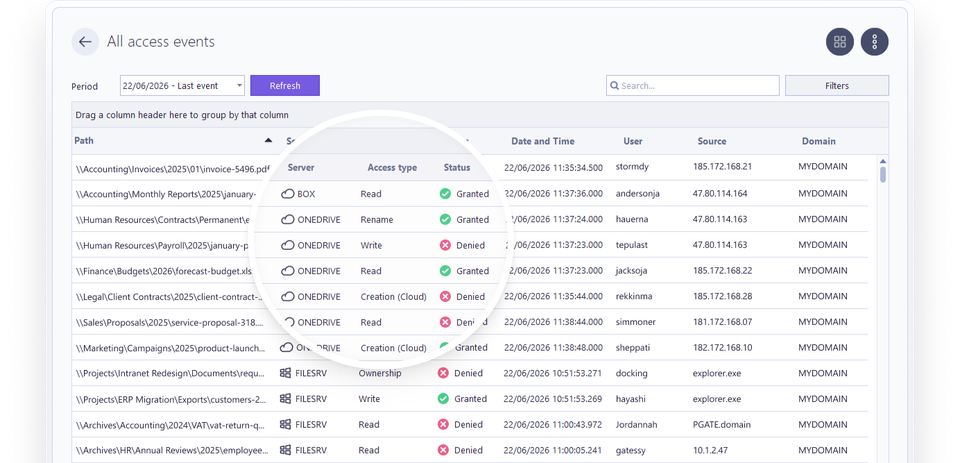Sort by the Path column header
This screenshot has width=960, height=463.
point(84,141)
